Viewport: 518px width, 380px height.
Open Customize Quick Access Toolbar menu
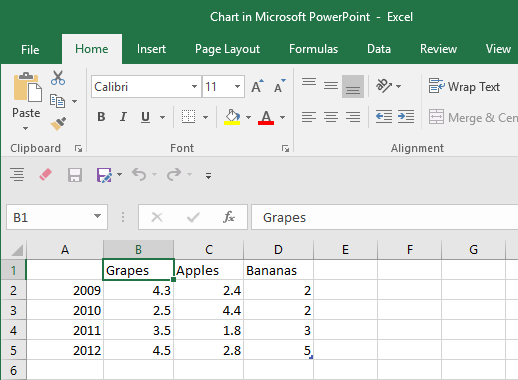(208, 176)
